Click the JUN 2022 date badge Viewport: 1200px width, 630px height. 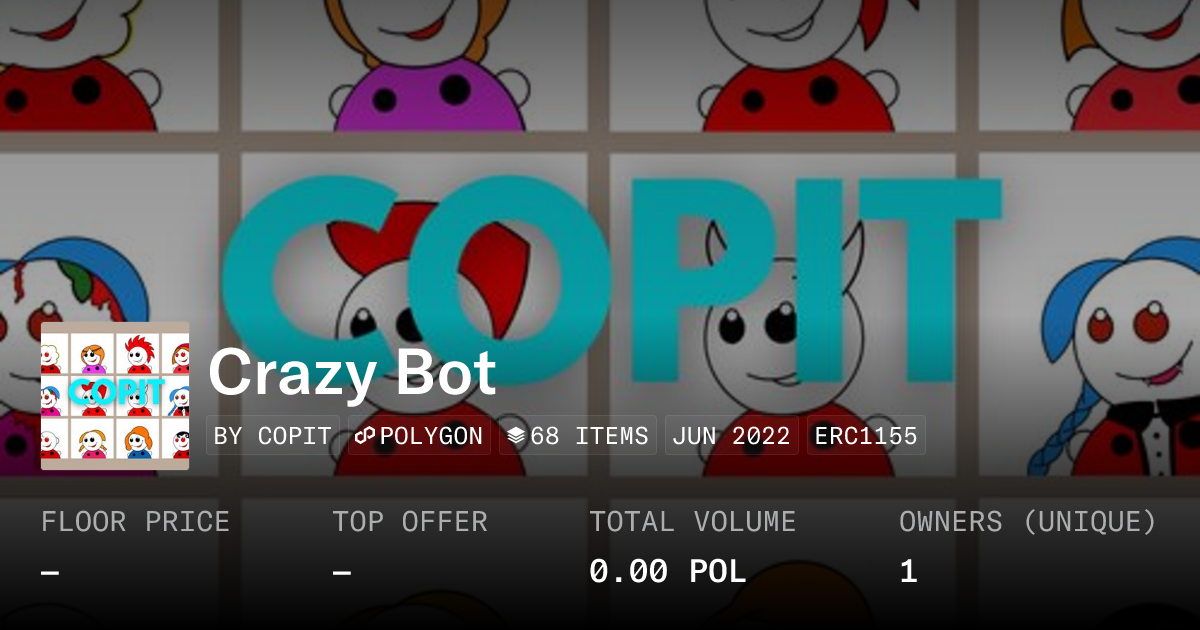click(731, 436)
